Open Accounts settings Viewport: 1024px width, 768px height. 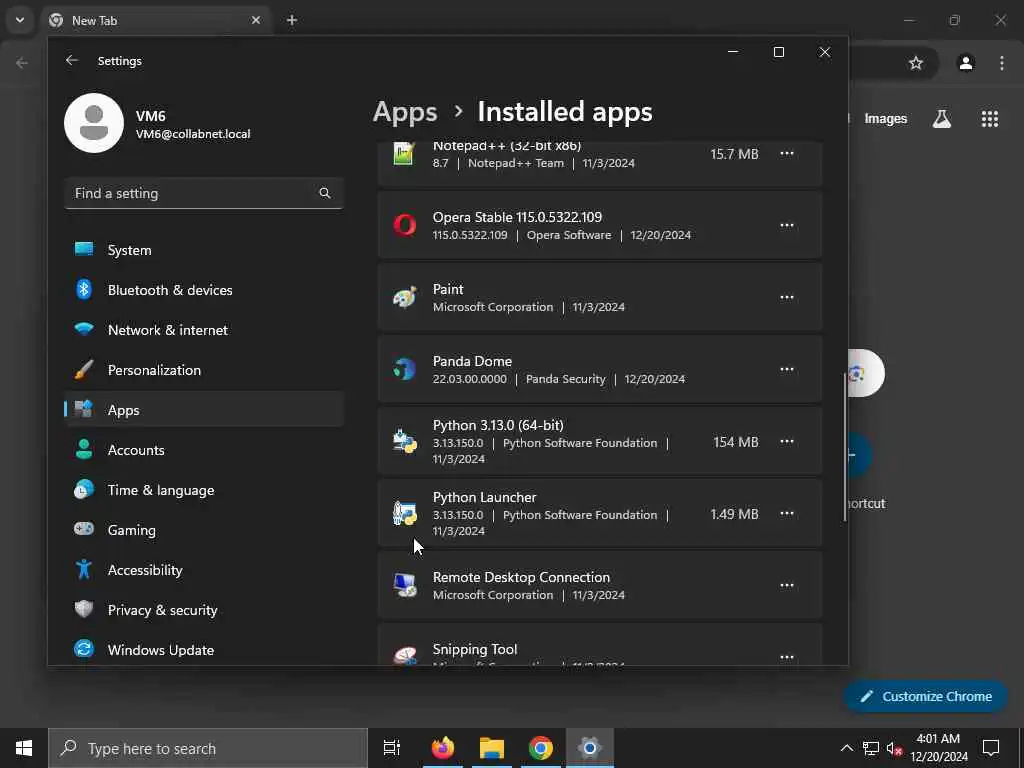coord(204,450)
